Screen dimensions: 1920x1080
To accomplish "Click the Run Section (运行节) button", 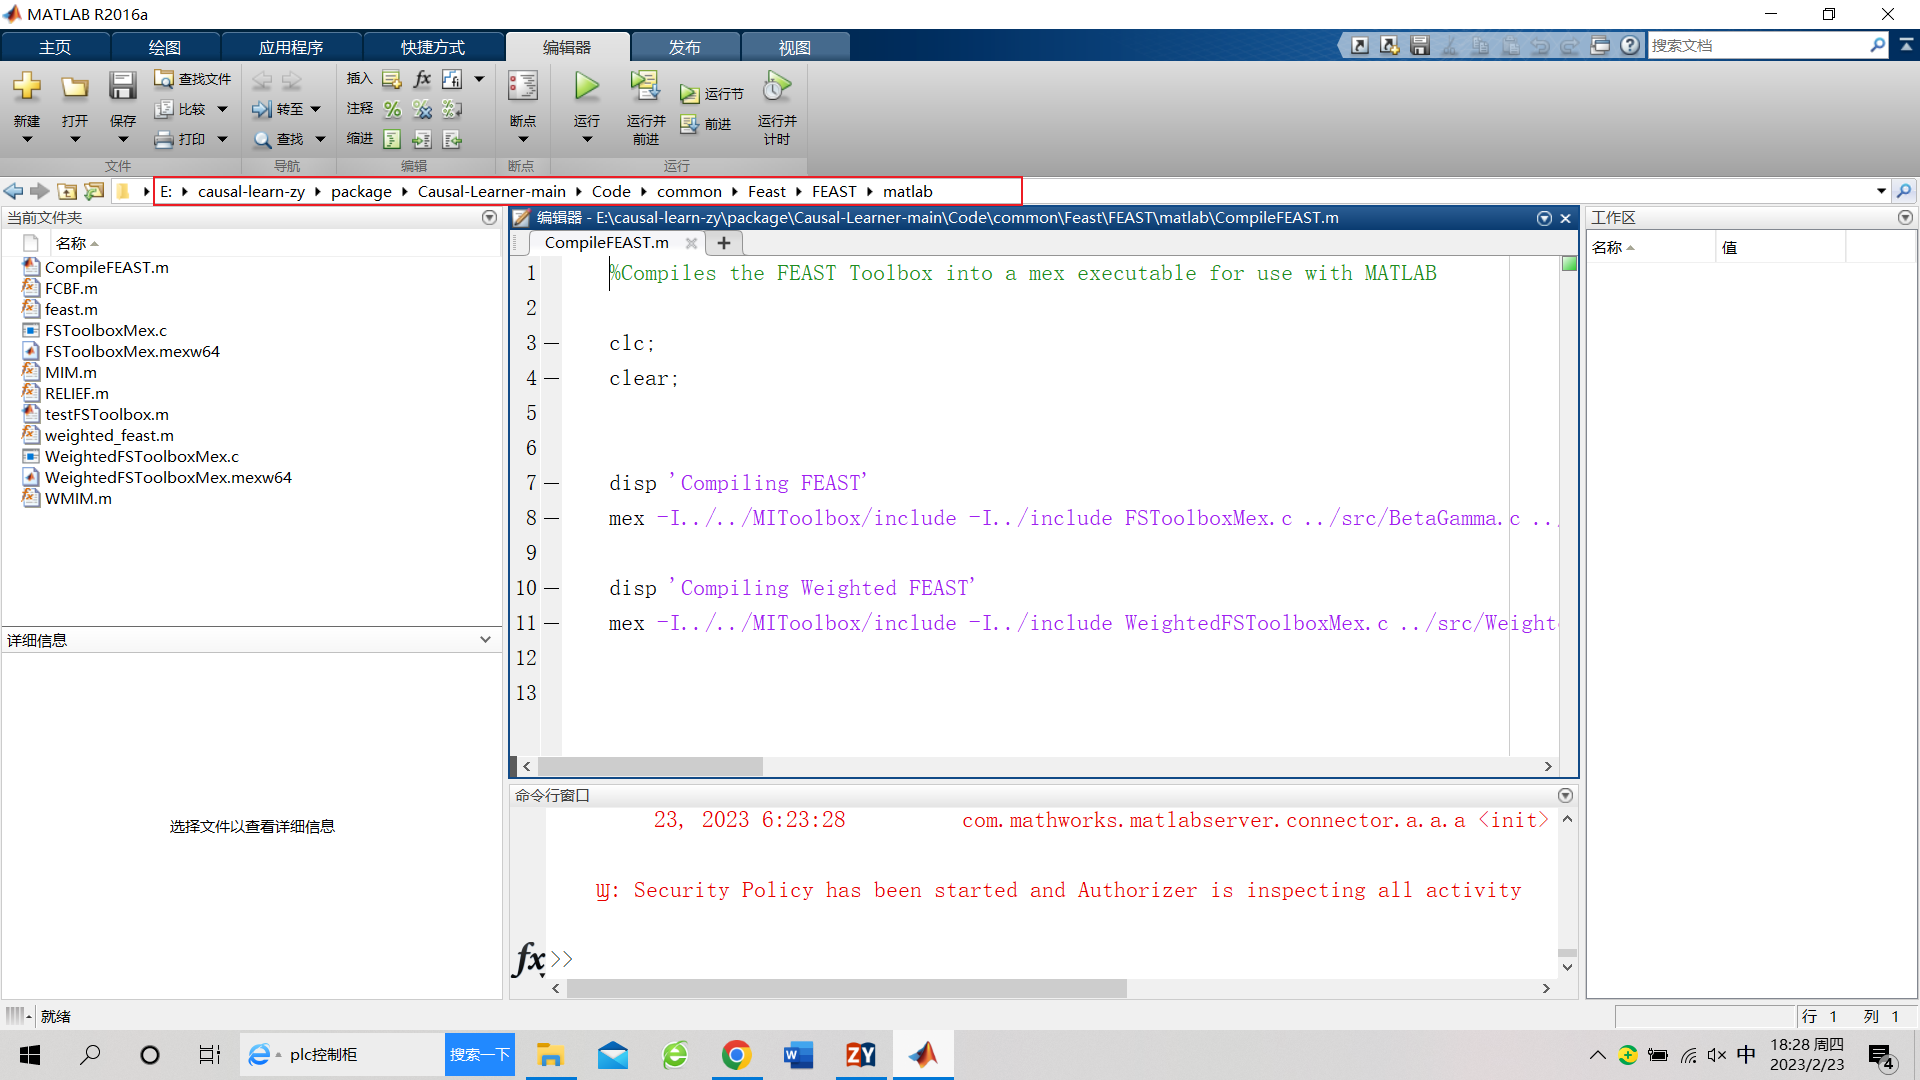I will click(712, 94).
